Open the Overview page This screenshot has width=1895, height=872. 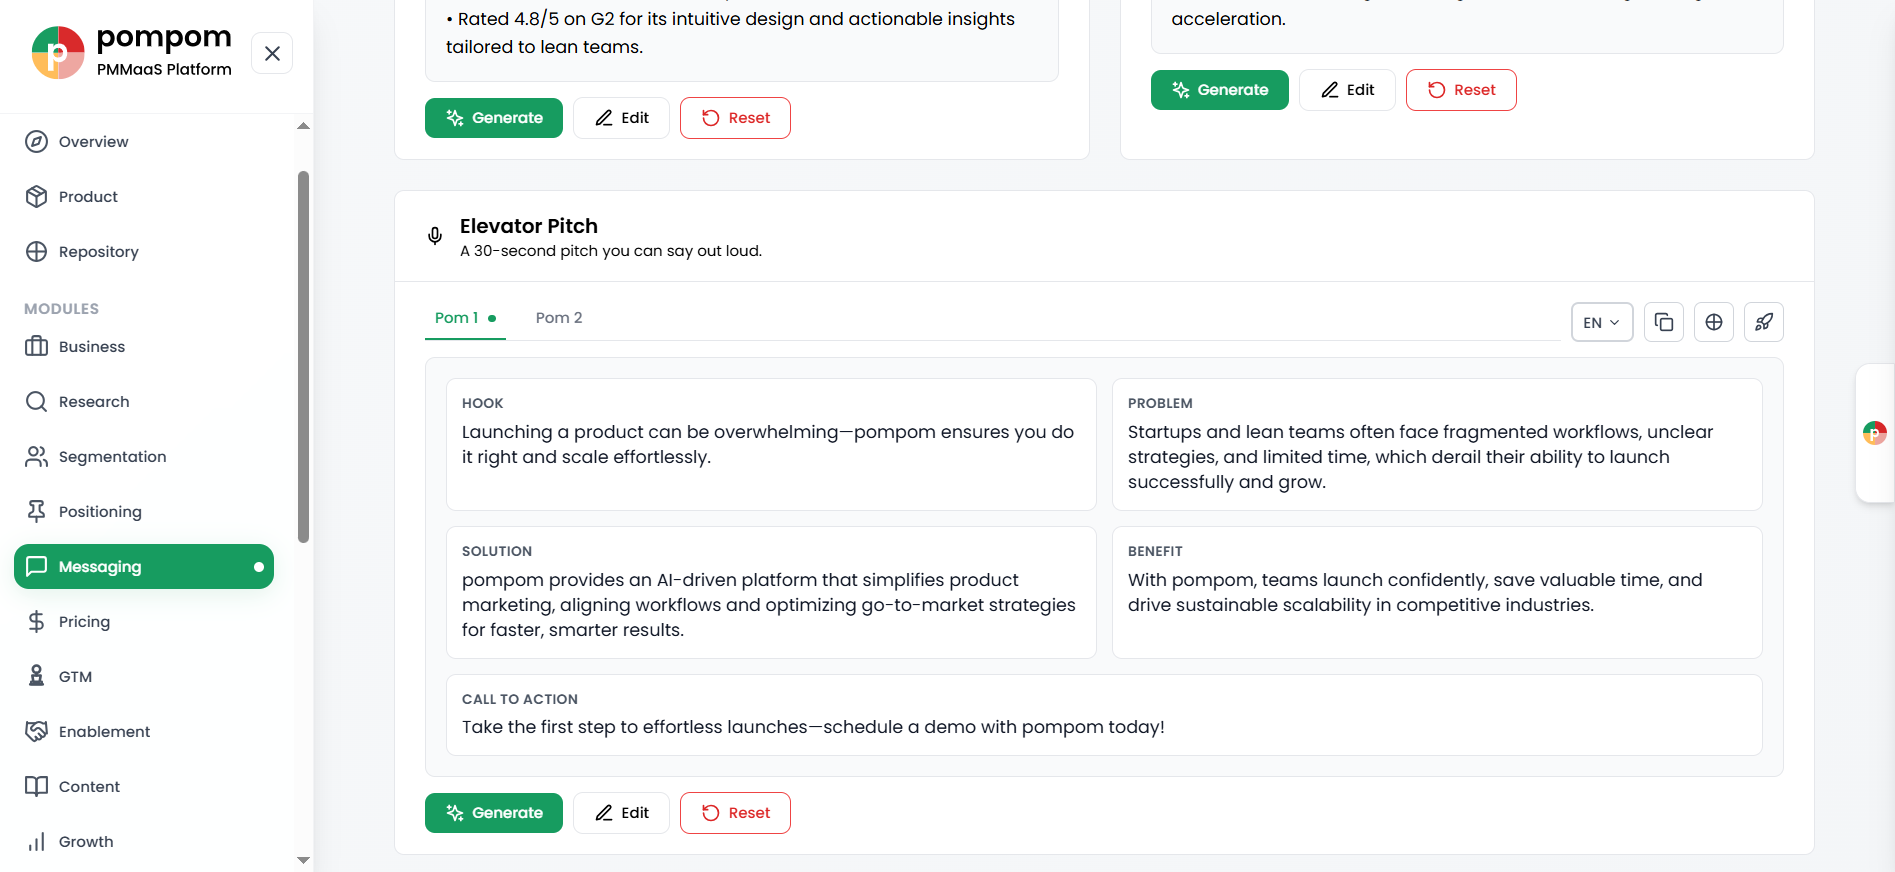[144, 142]
